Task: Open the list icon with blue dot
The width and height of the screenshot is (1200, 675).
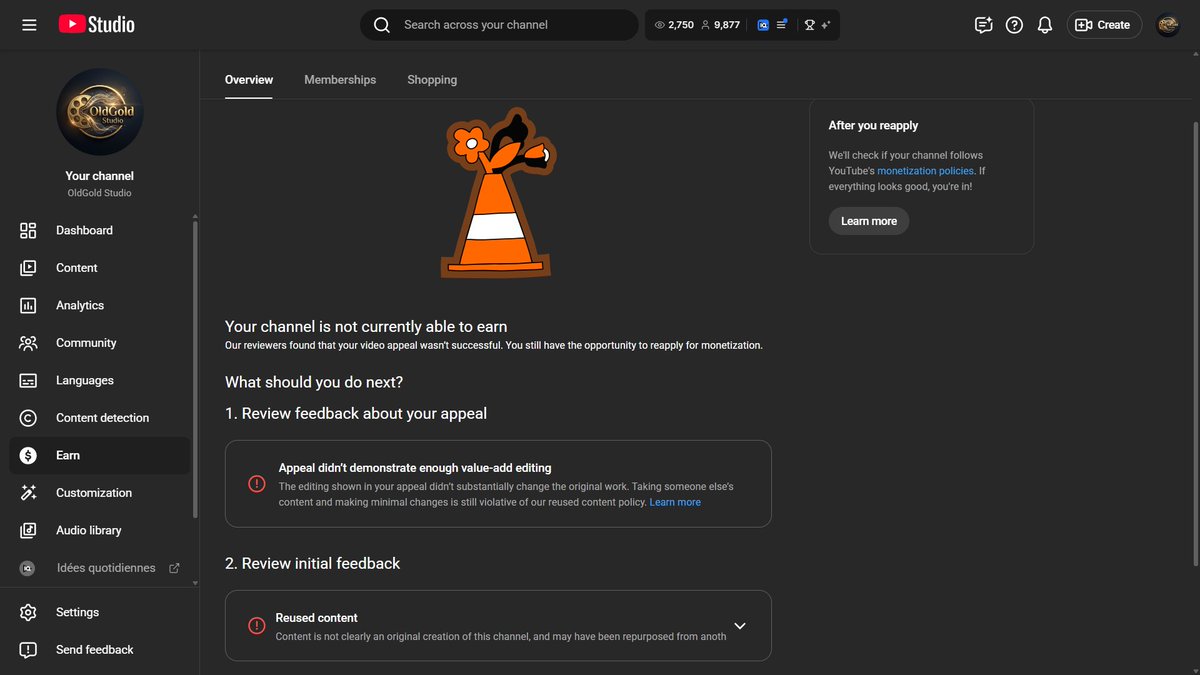Action: click(782, 25)
